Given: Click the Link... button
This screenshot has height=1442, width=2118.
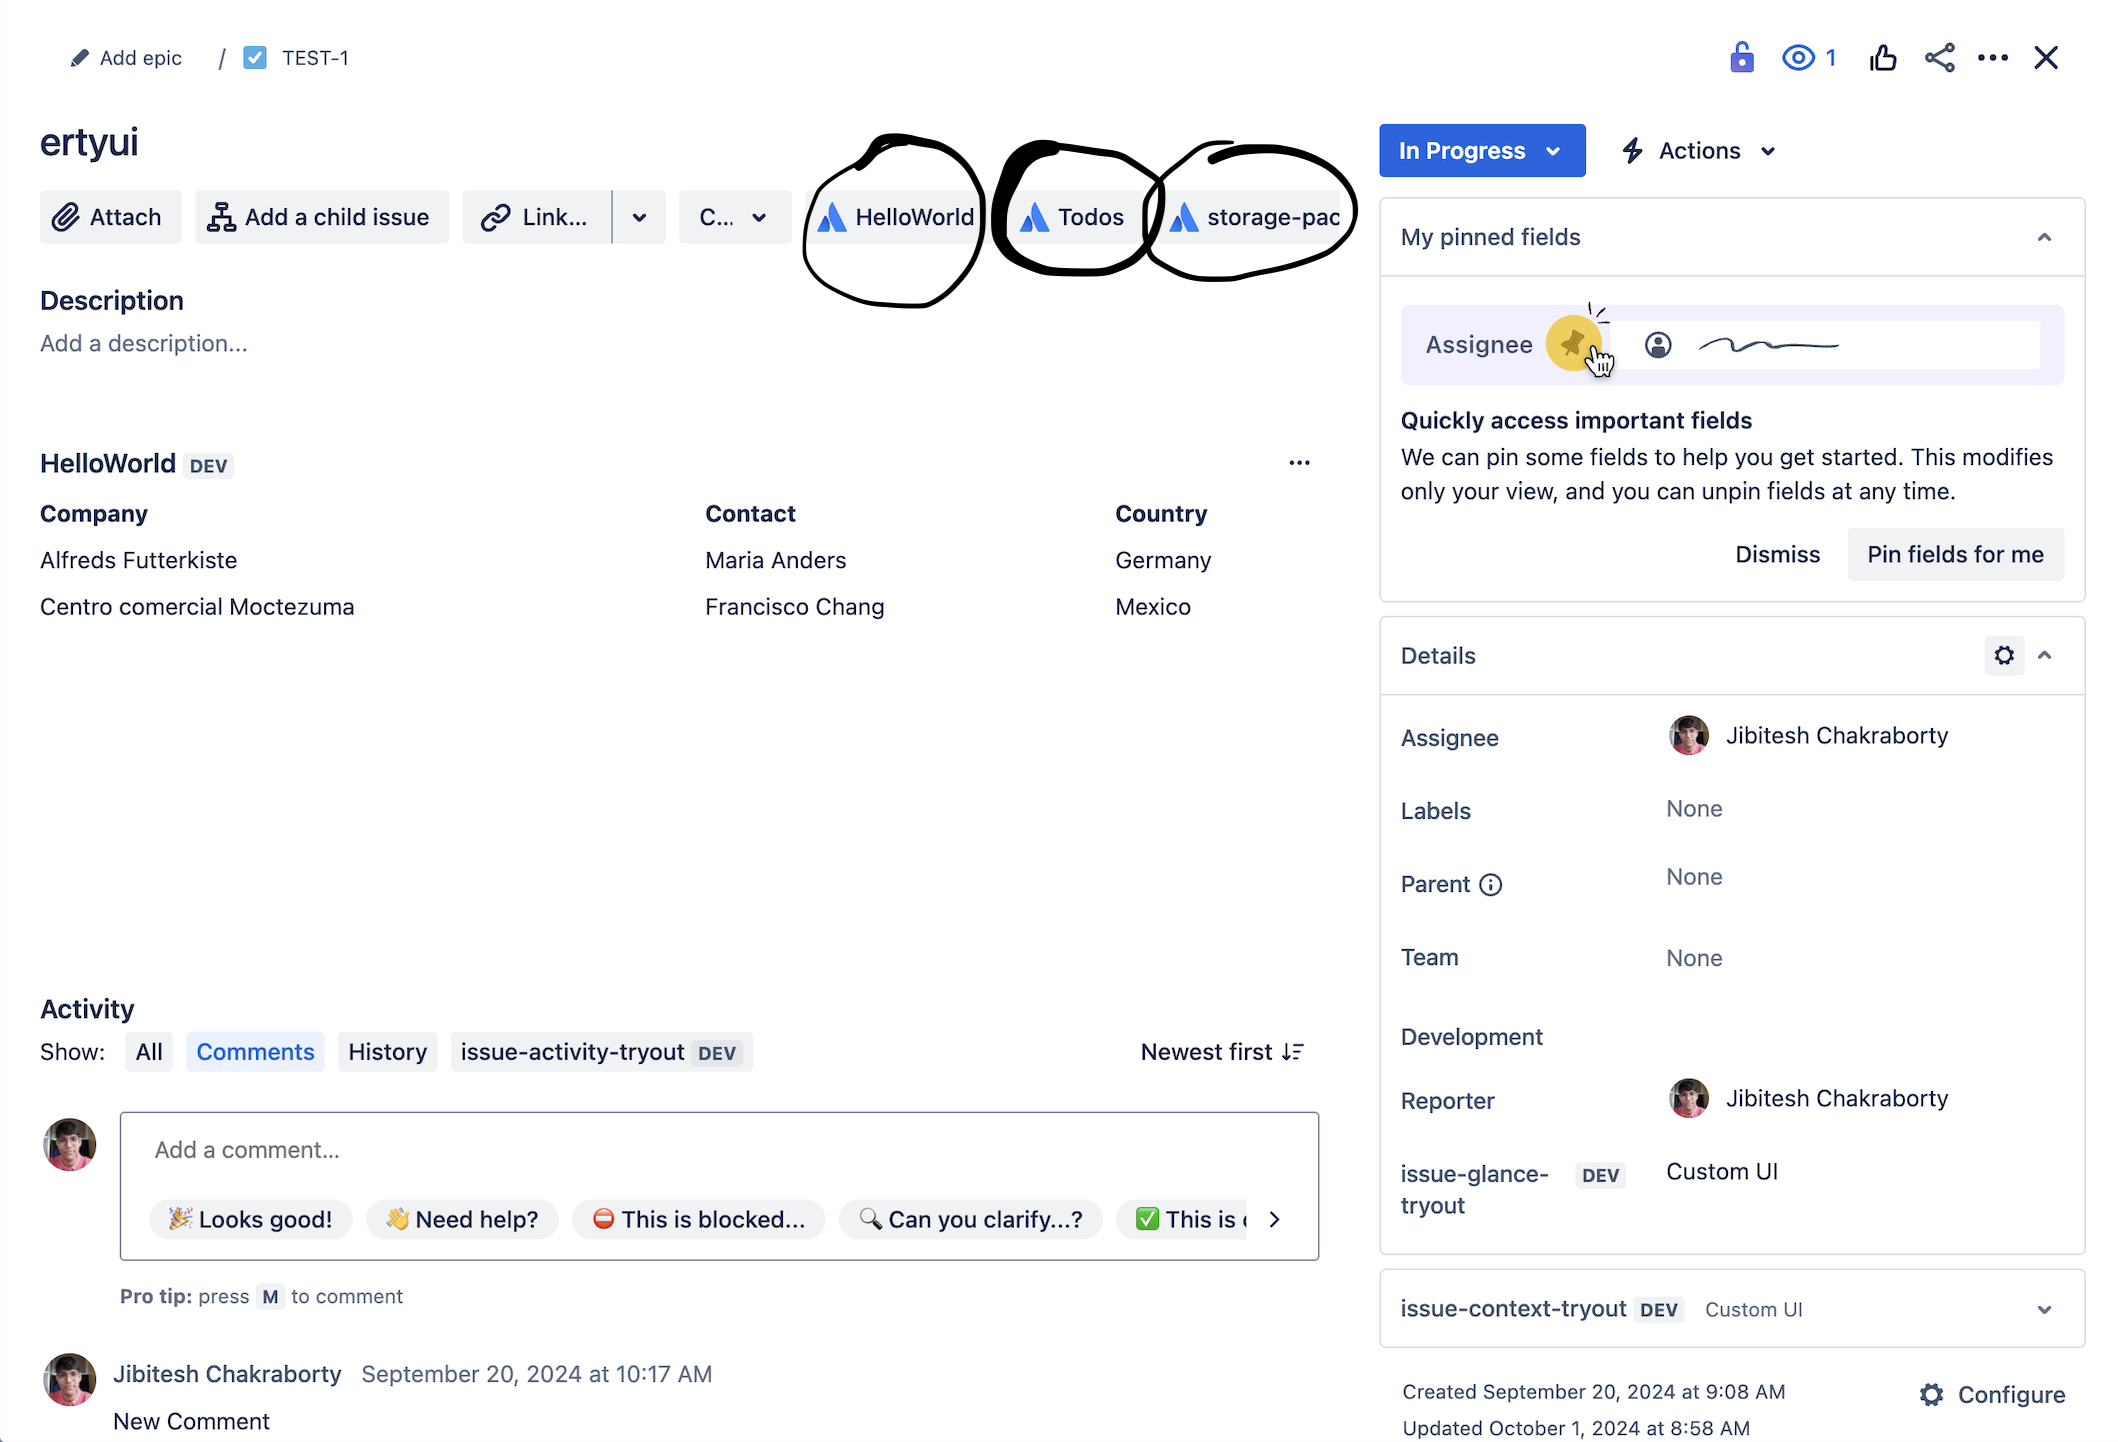Looking at the screenshot, I should click(536, 217).
